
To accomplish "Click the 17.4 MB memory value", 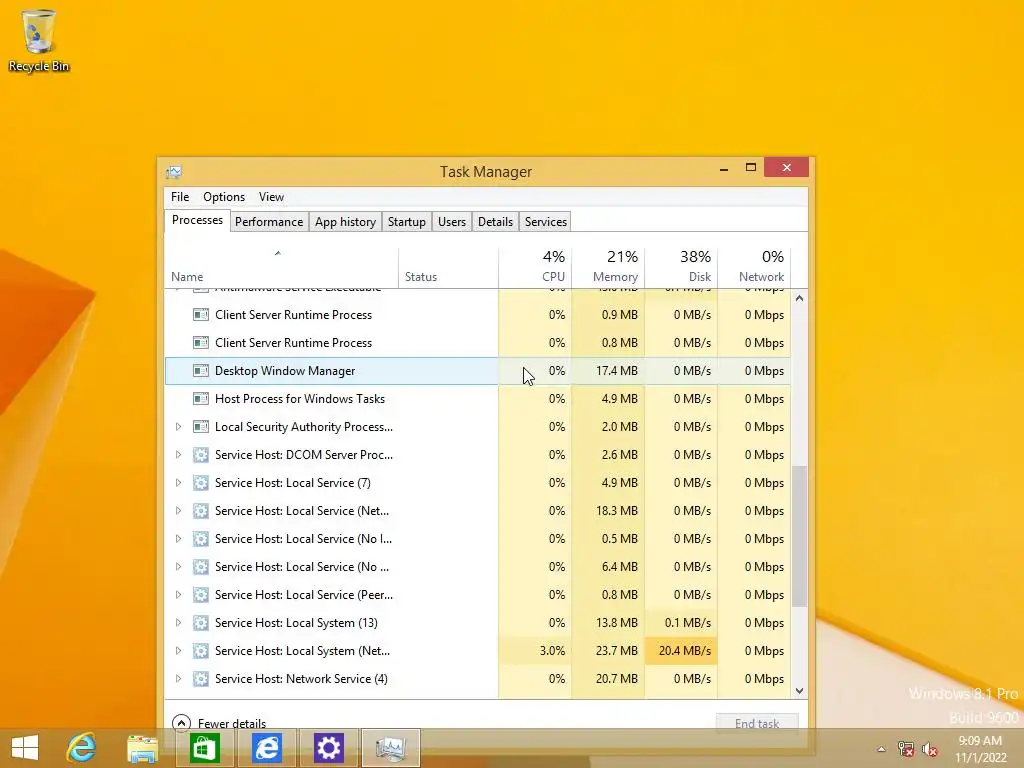I will coord(616,371).
